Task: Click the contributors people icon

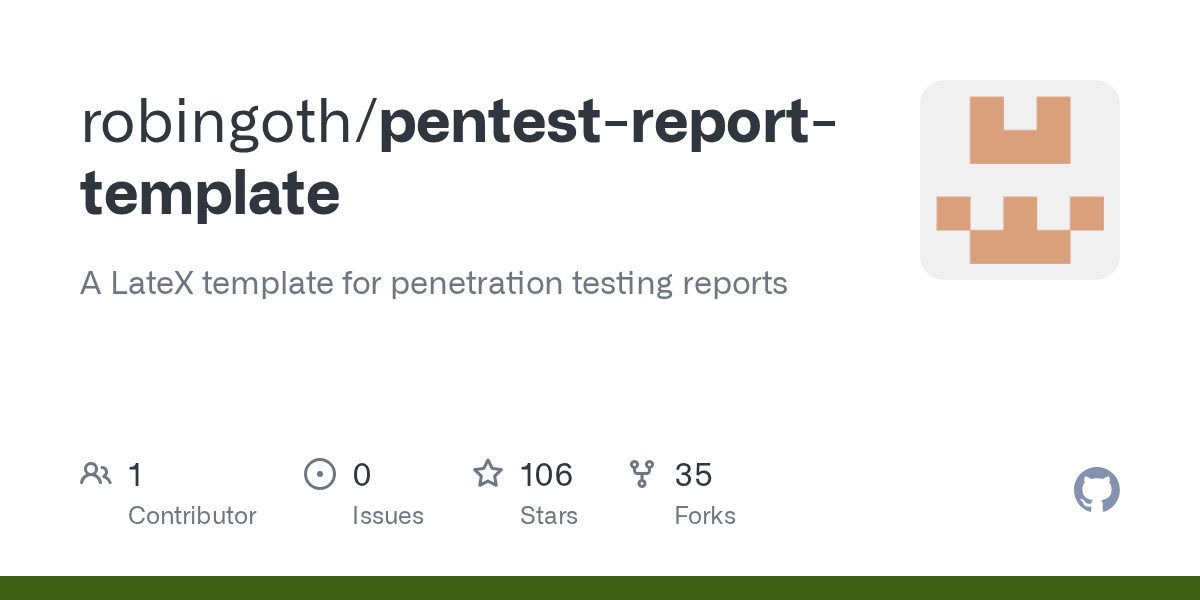Action: point(96,474)
